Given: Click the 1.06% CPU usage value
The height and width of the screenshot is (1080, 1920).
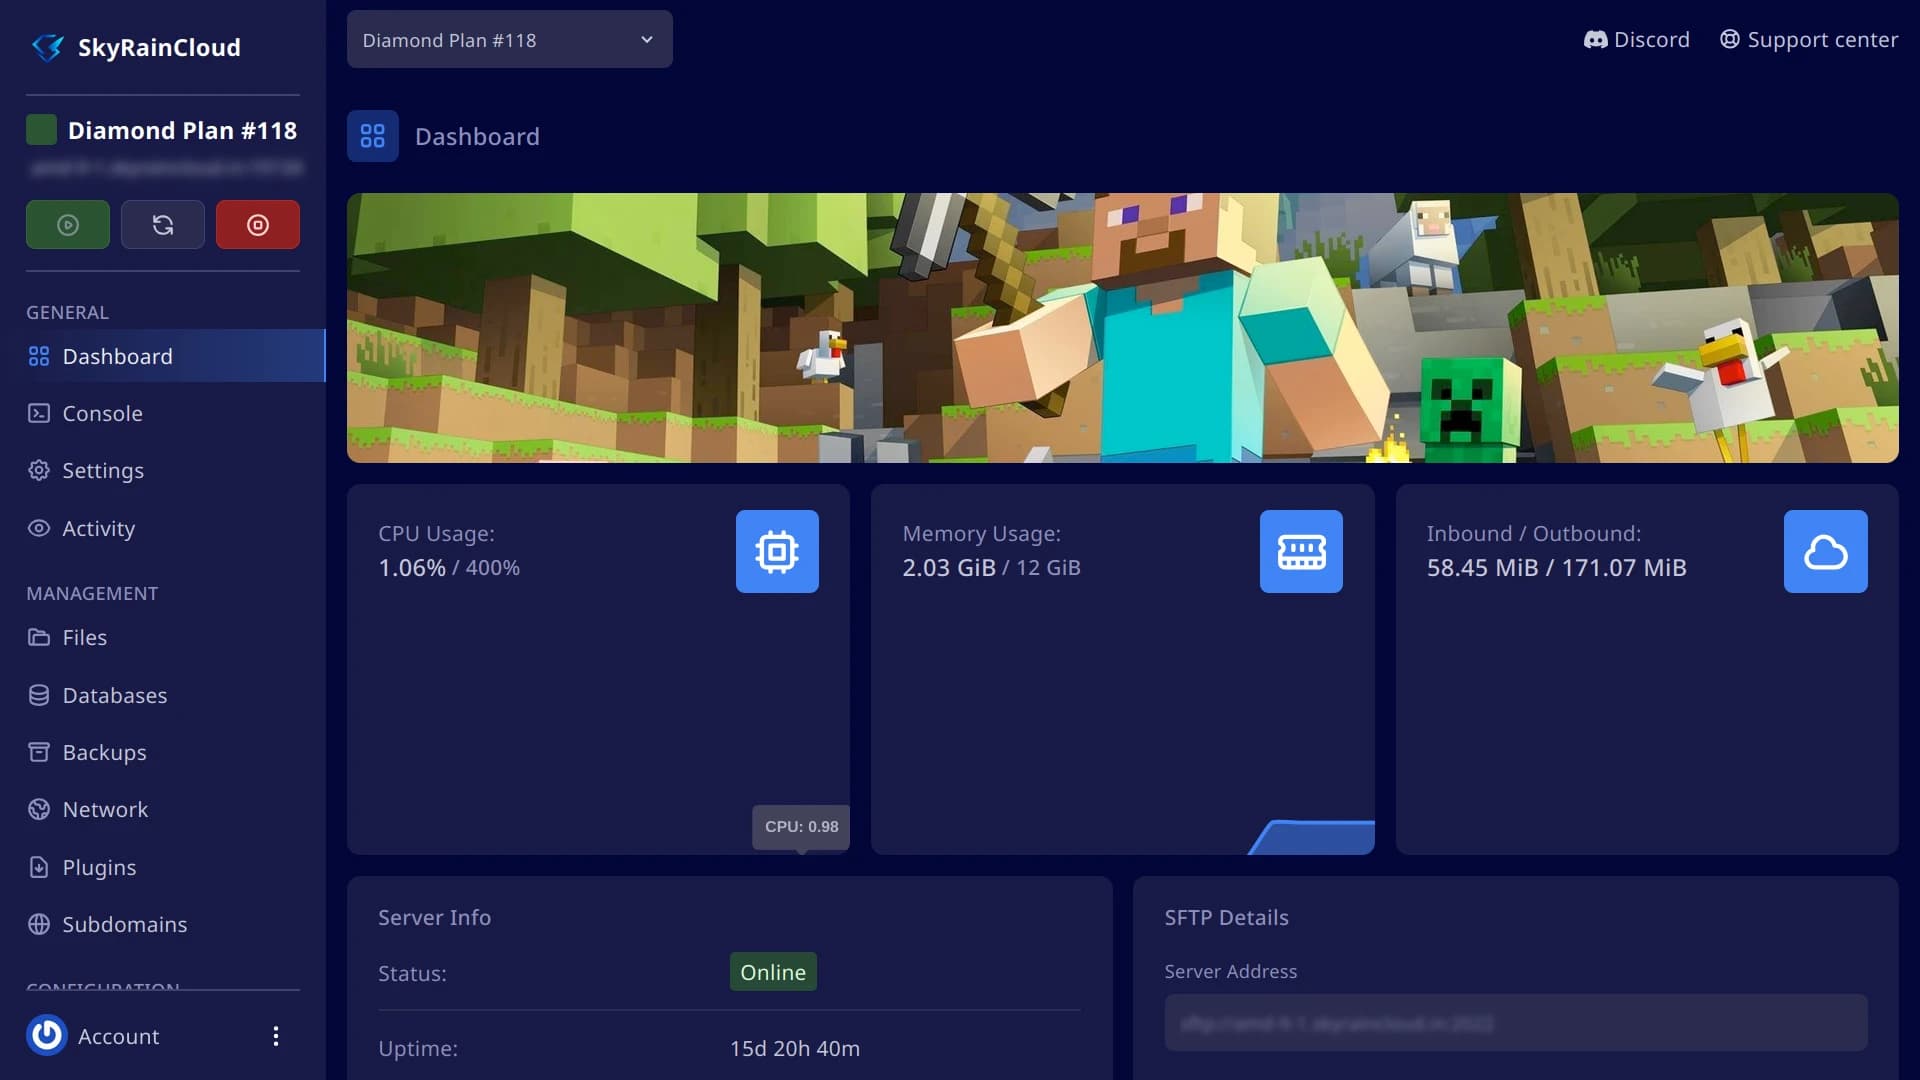Looking at the screenshot, I should point(412,568).
